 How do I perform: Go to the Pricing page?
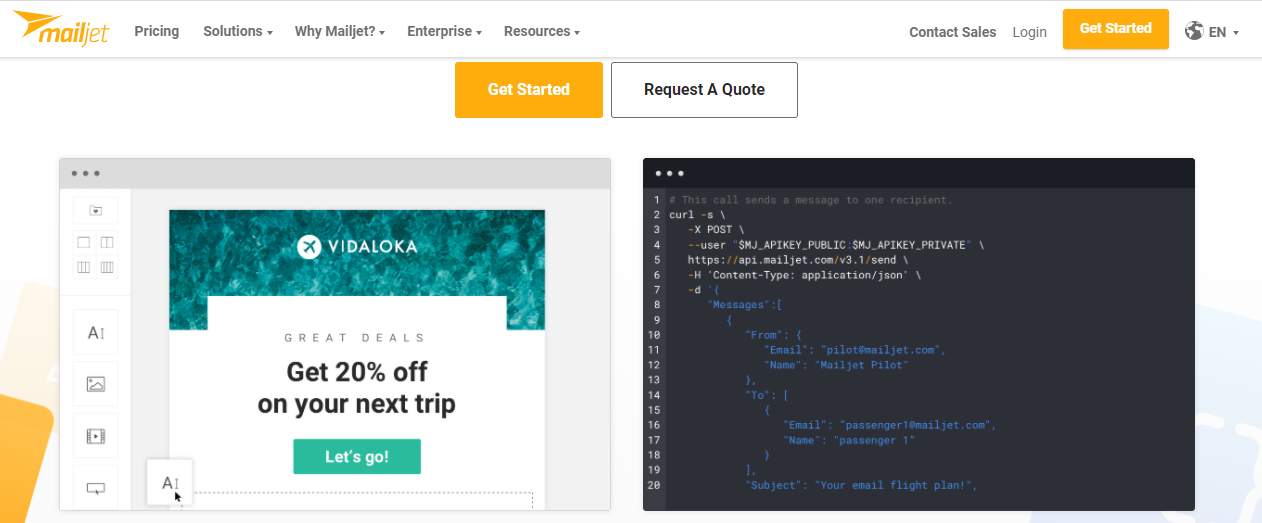tap(157, 31)
